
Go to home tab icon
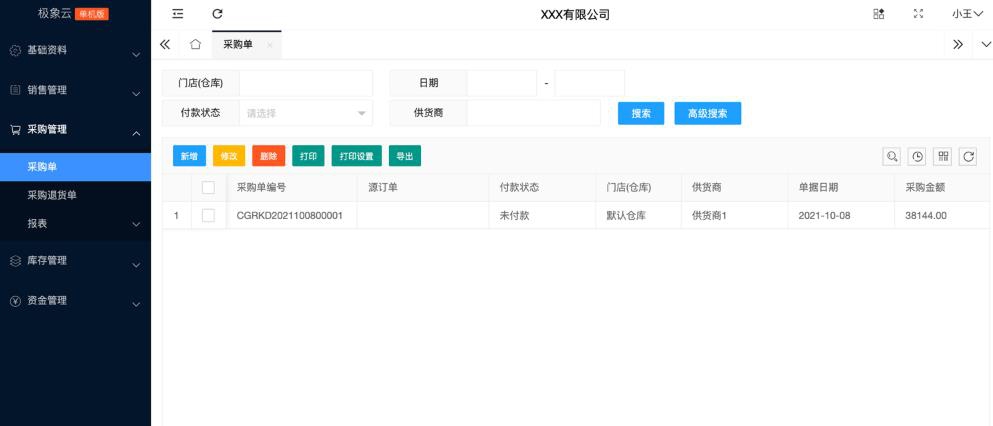coord(196,44)
